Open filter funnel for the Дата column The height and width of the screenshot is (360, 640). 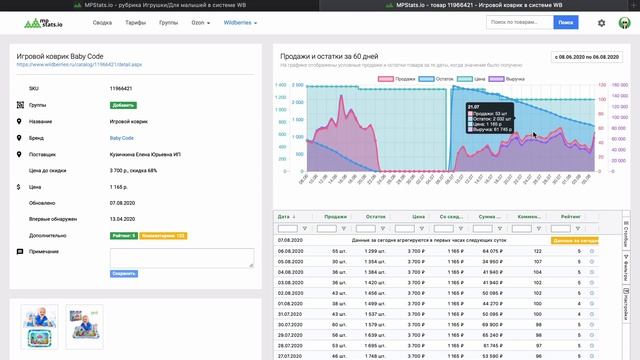coord(304,229)
